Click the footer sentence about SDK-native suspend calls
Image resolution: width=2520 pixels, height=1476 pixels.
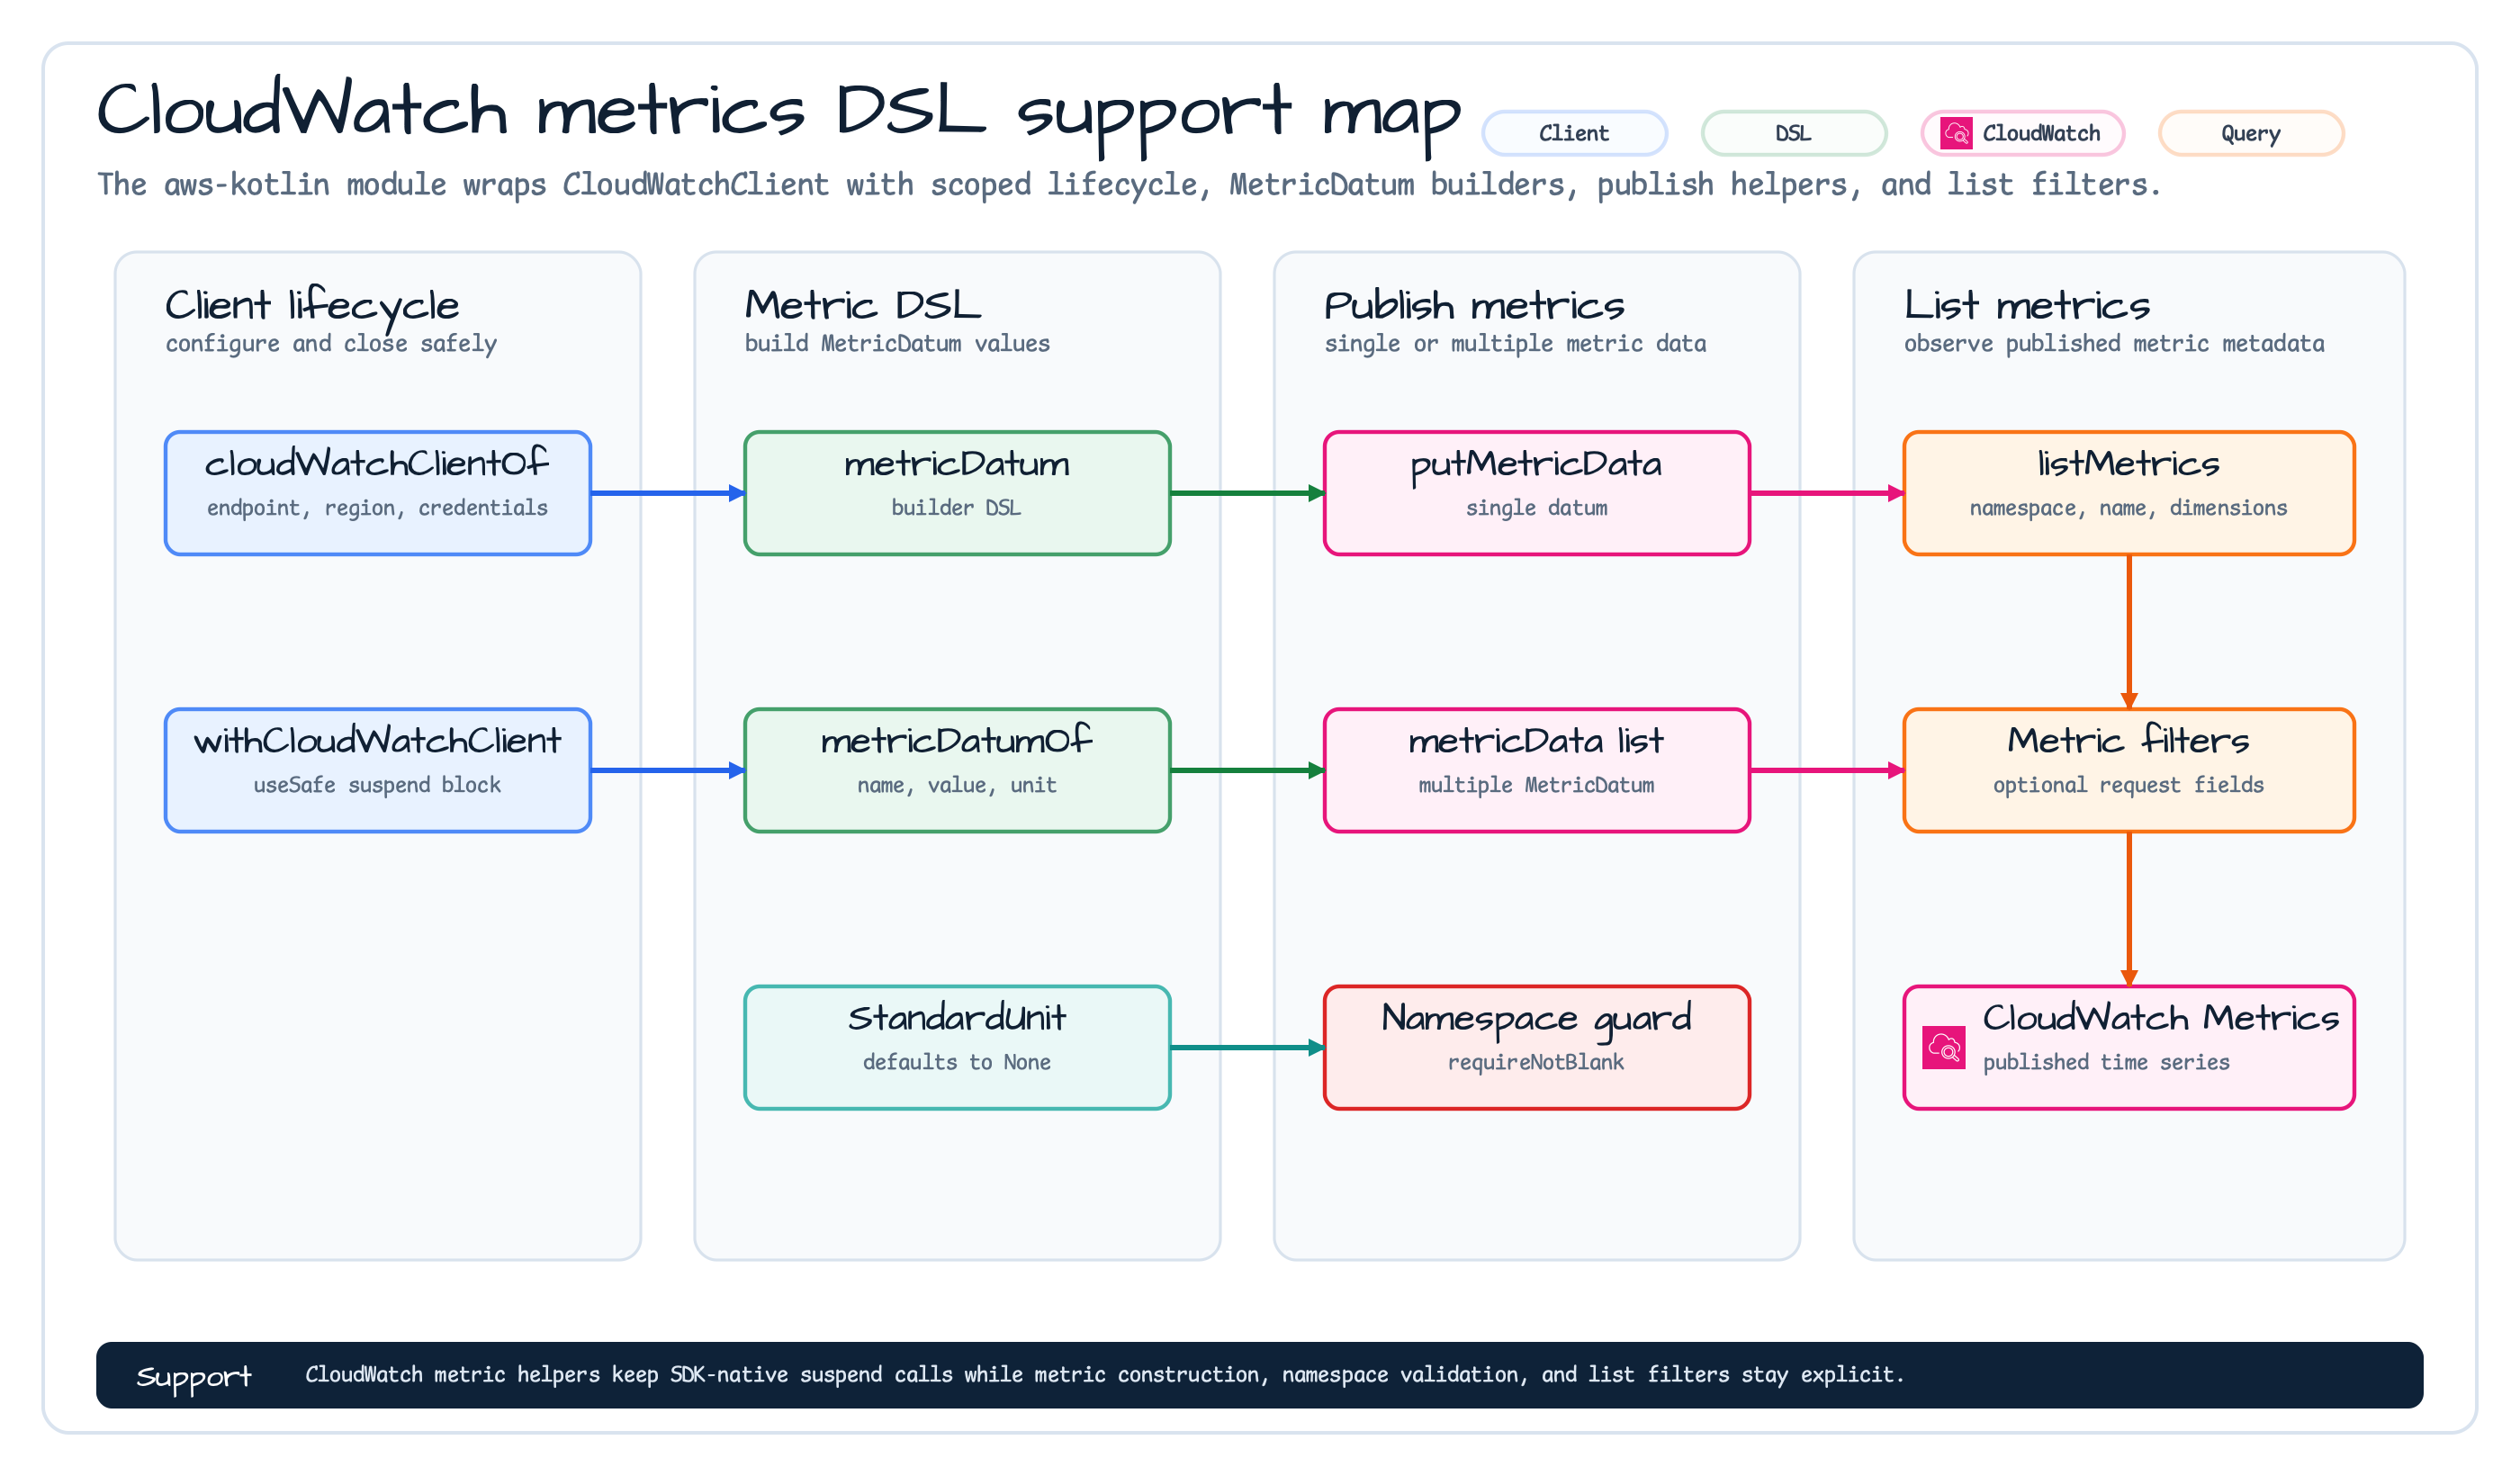tap(1104, 1375)
